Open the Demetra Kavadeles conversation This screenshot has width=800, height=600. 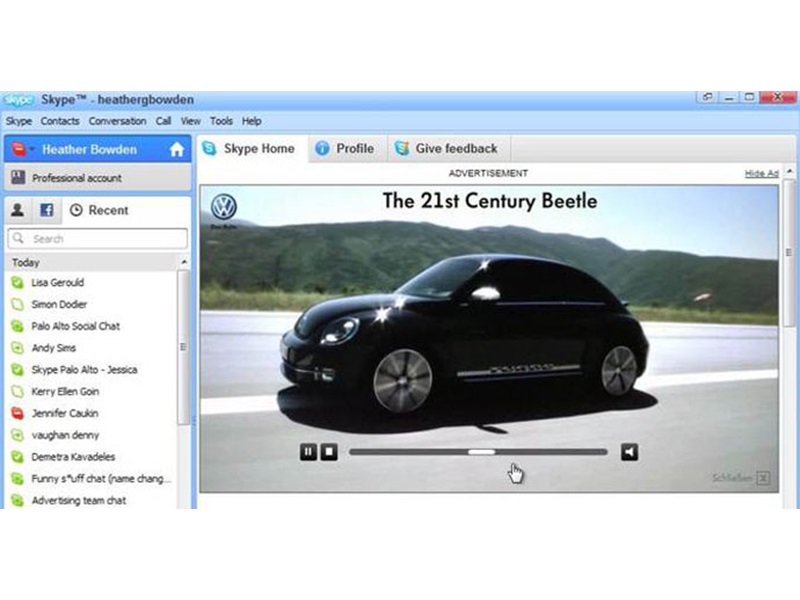[92, 457]
